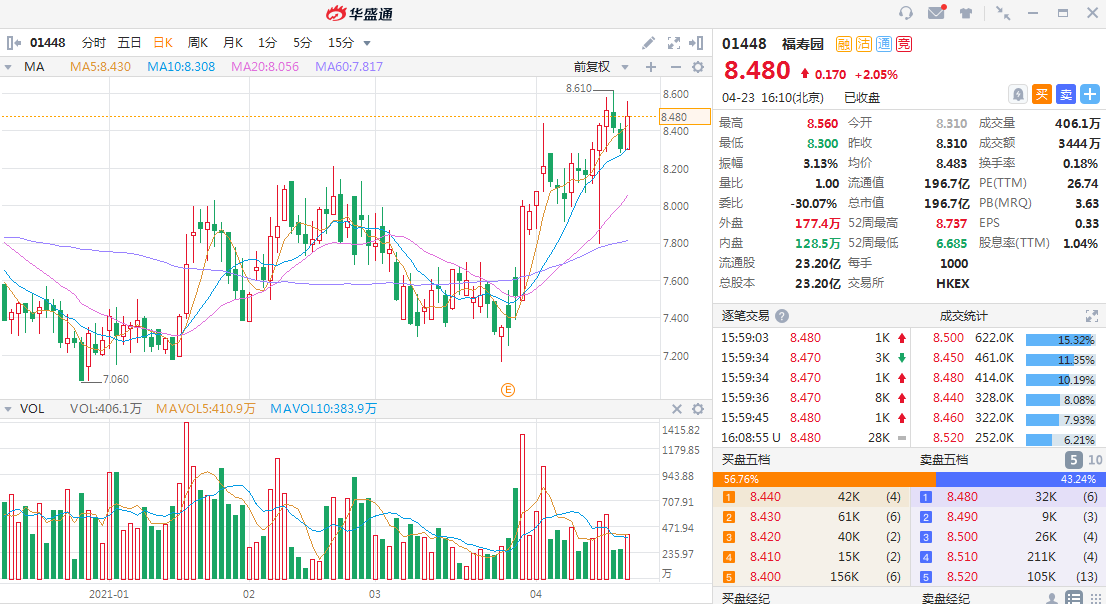
Task: Click the 沽 short-sell tag
Action: click(x=863, y=44)
